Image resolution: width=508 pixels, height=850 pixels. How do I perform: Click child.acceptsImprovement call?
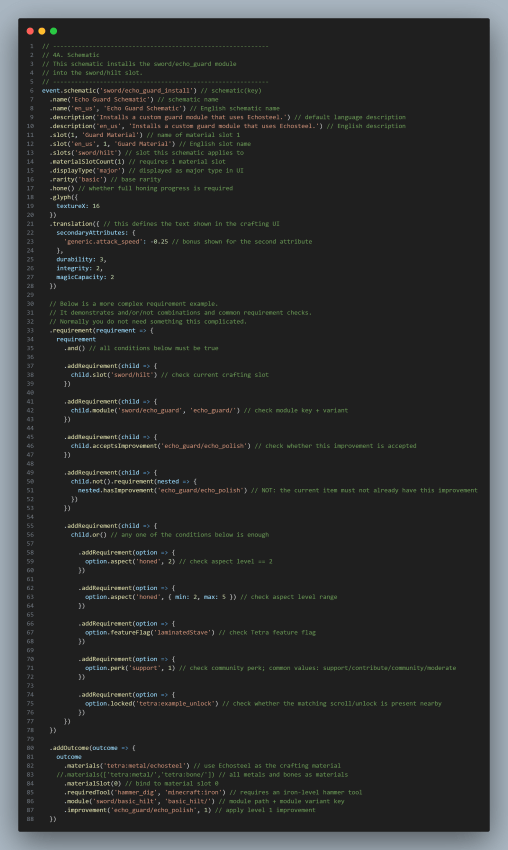point(161,446)
